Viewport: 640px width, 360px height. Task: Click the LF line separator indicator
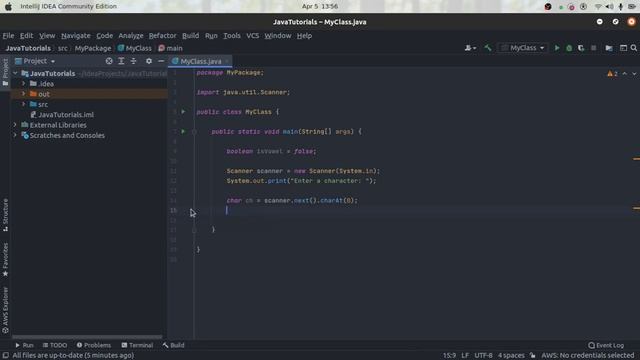point(465,356)
